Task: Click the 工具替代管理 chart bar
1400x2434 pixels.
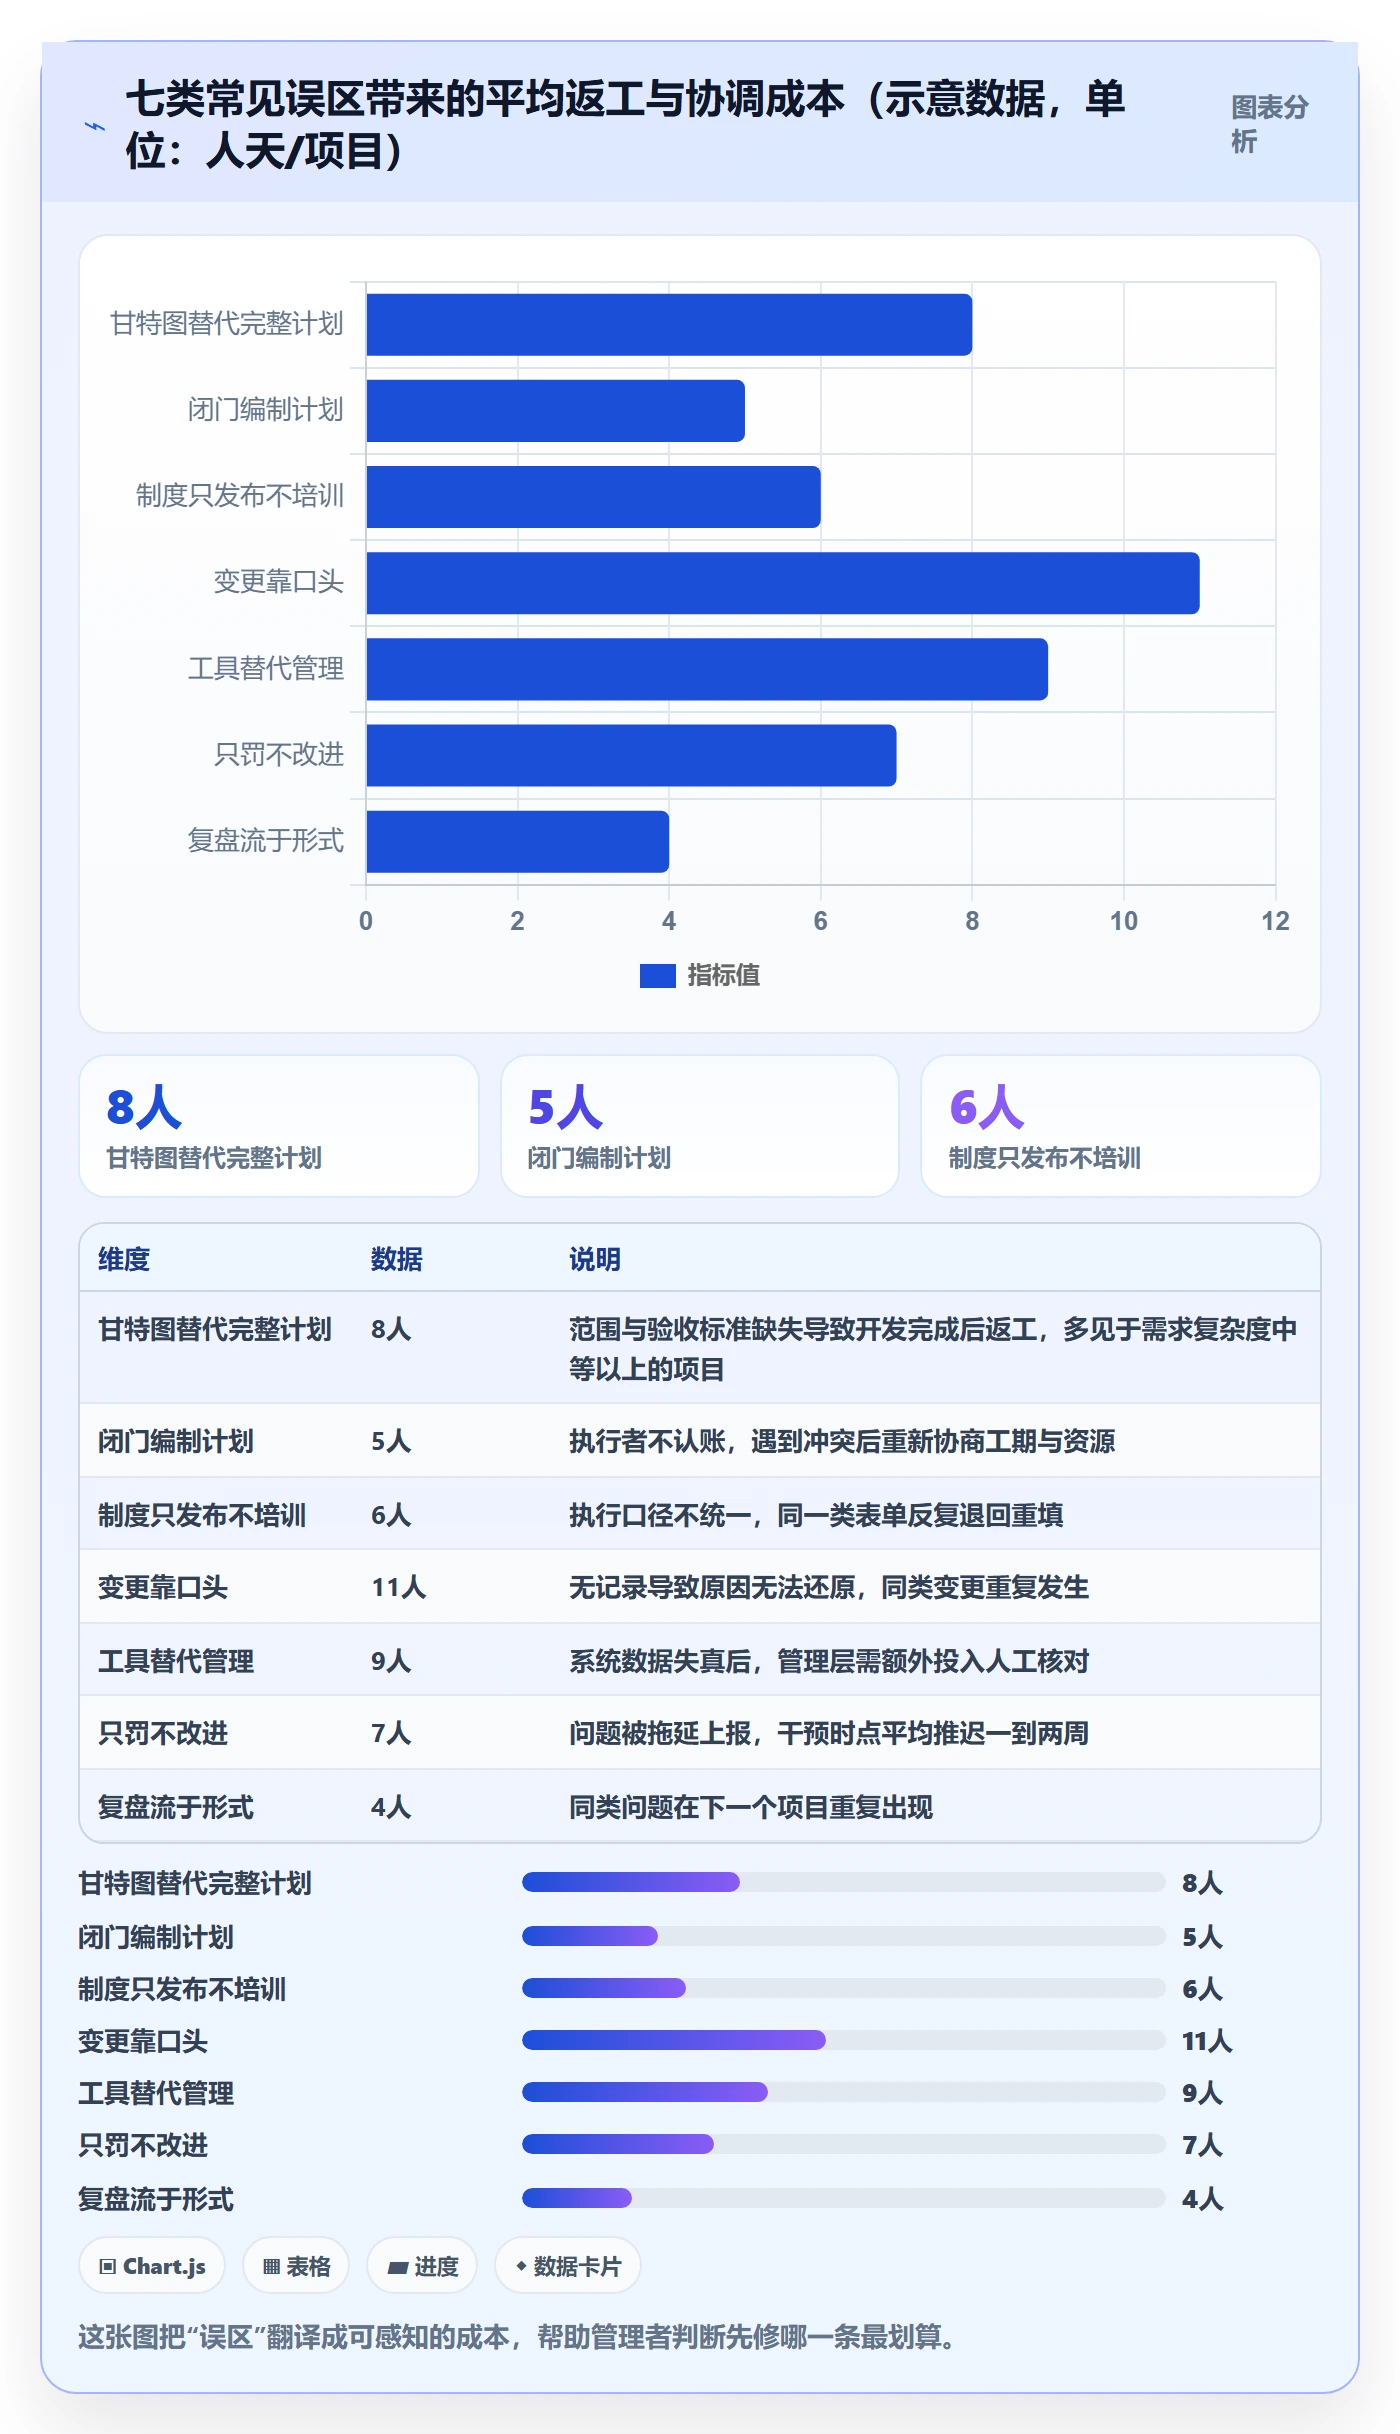Action: click(x=707, y=669)
